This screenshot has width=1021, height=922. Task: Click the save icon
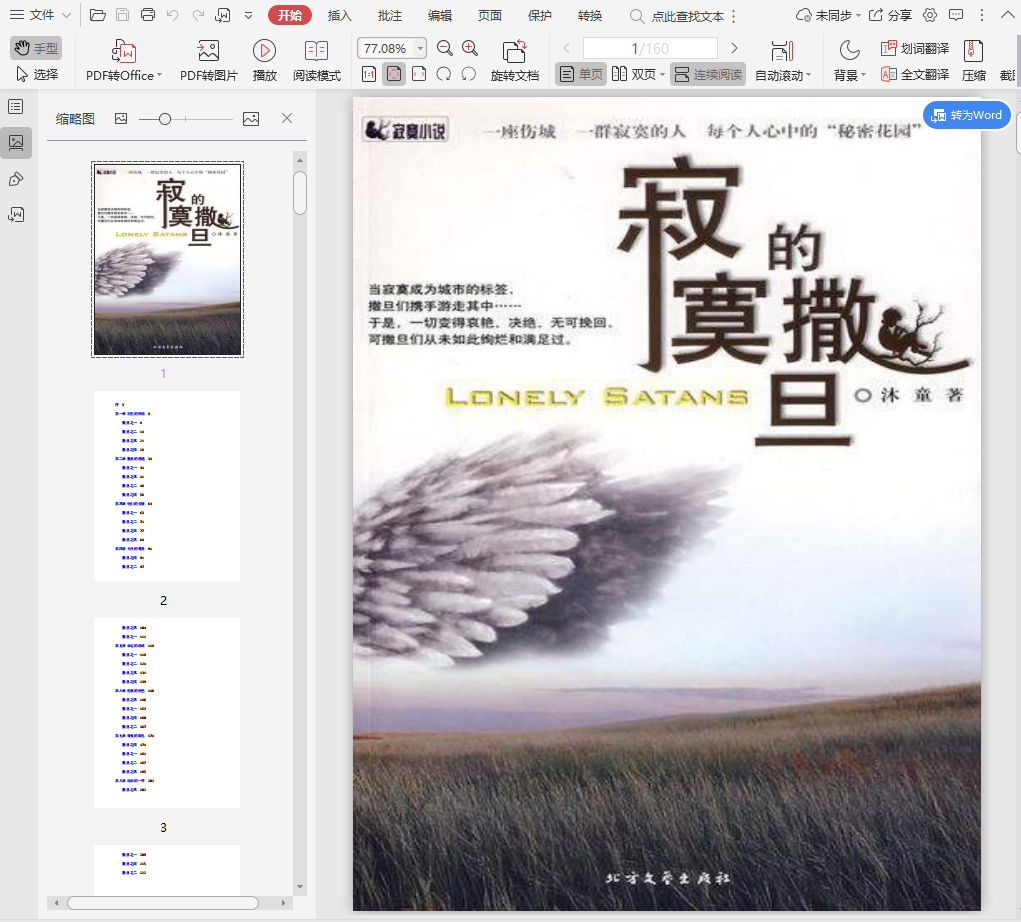pyautogui.click(x=122, y=15)
